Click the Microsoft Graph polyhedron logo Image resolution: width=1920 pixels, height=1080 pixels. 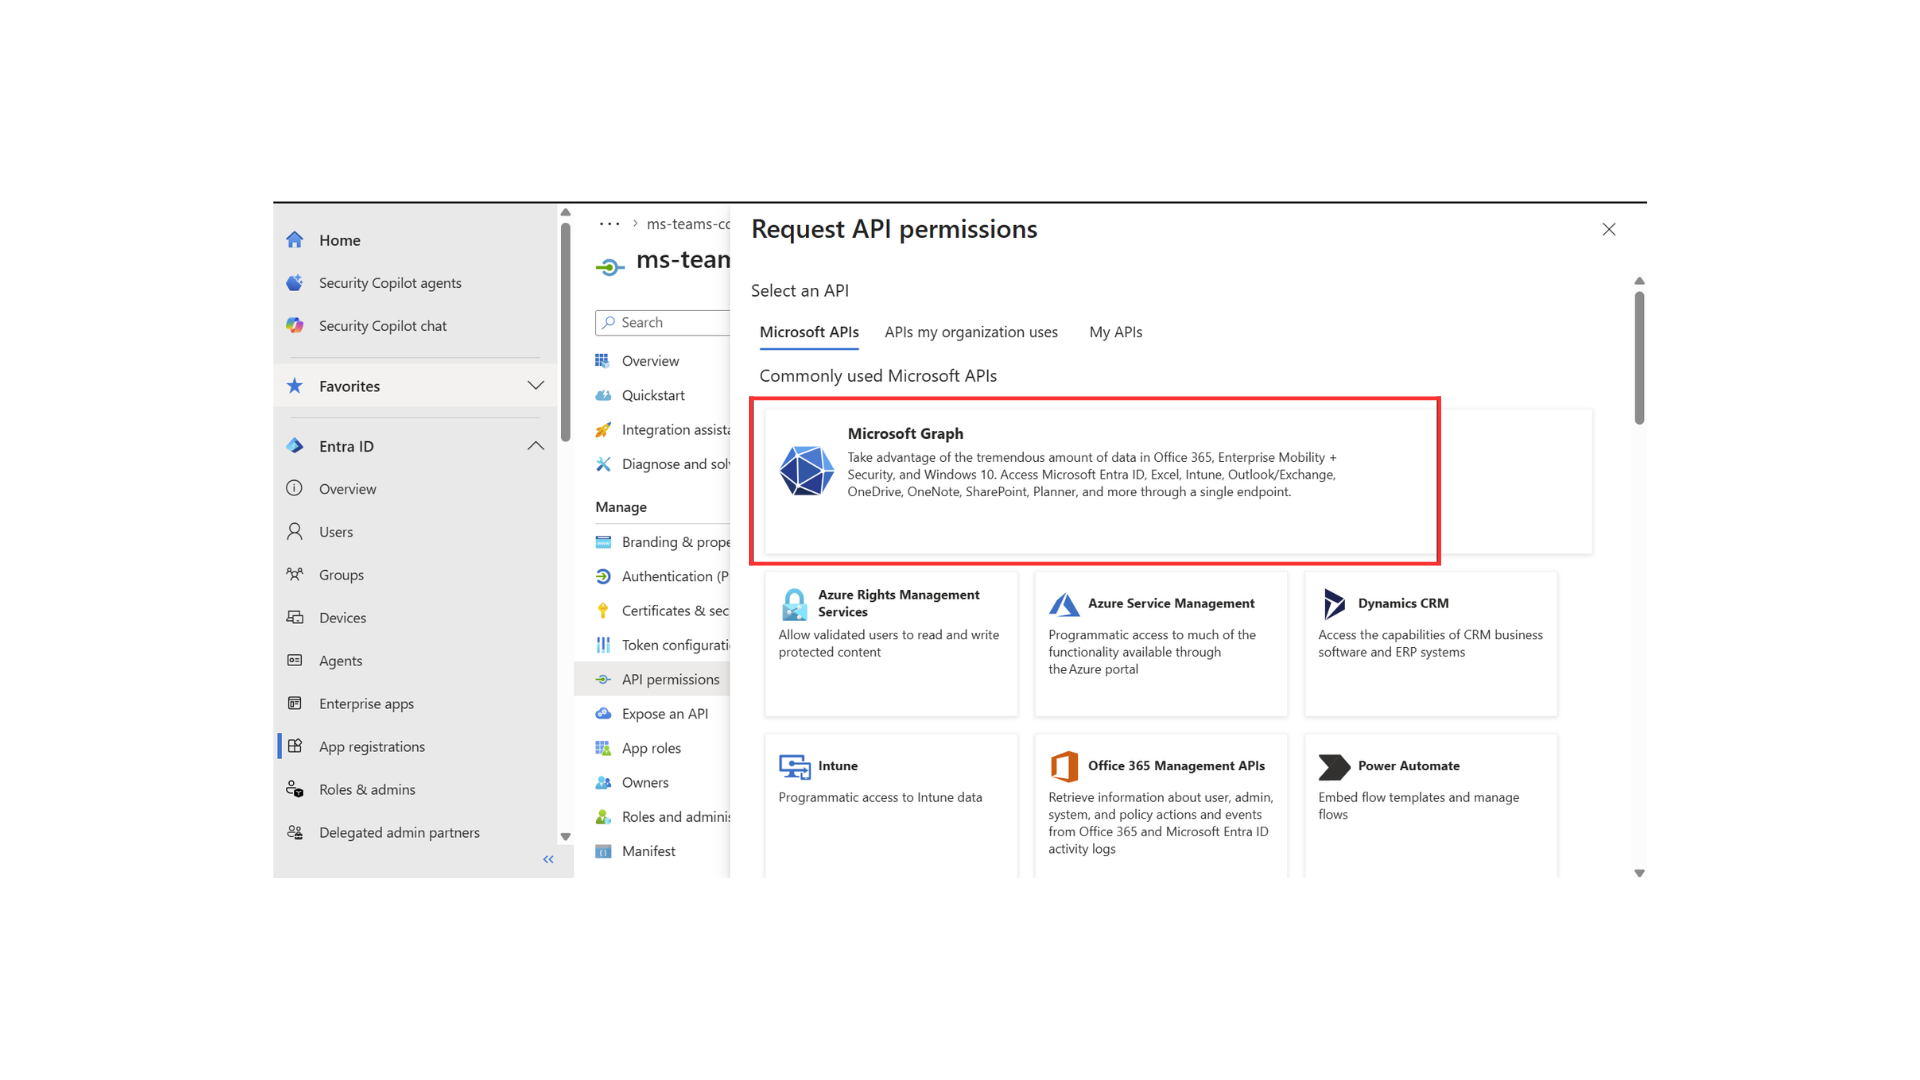point(807,471)
